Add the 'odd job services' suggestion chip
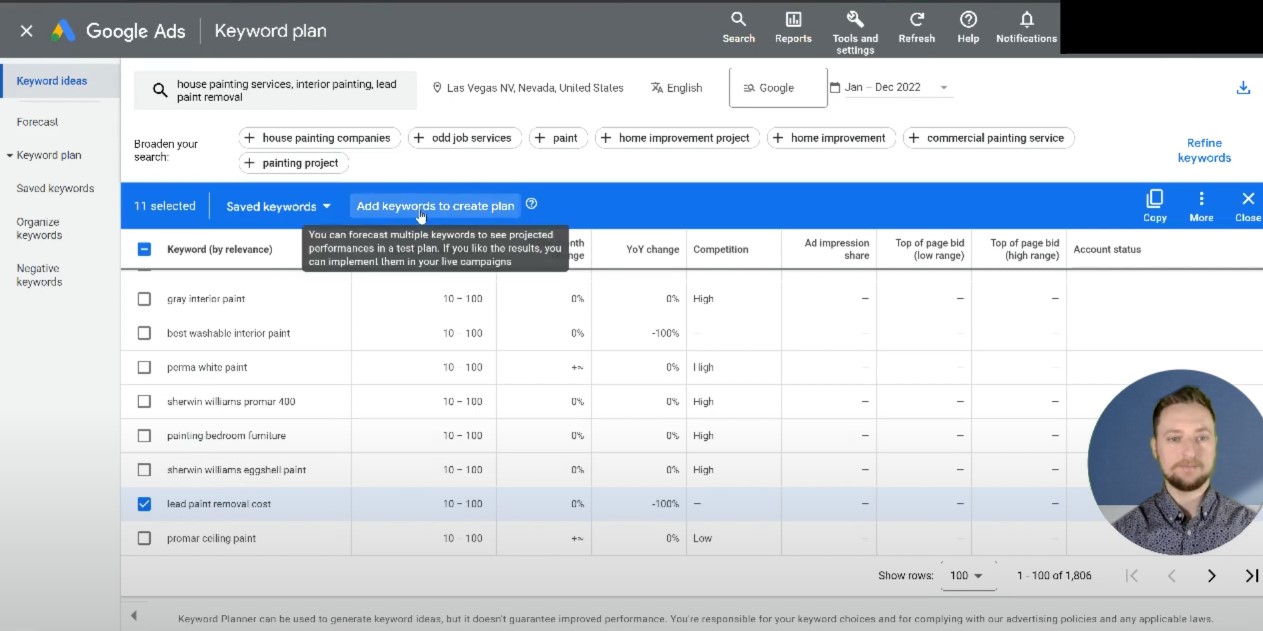Image resolution: width=1263 pixels, height=631 pixels. click(465, 138)
